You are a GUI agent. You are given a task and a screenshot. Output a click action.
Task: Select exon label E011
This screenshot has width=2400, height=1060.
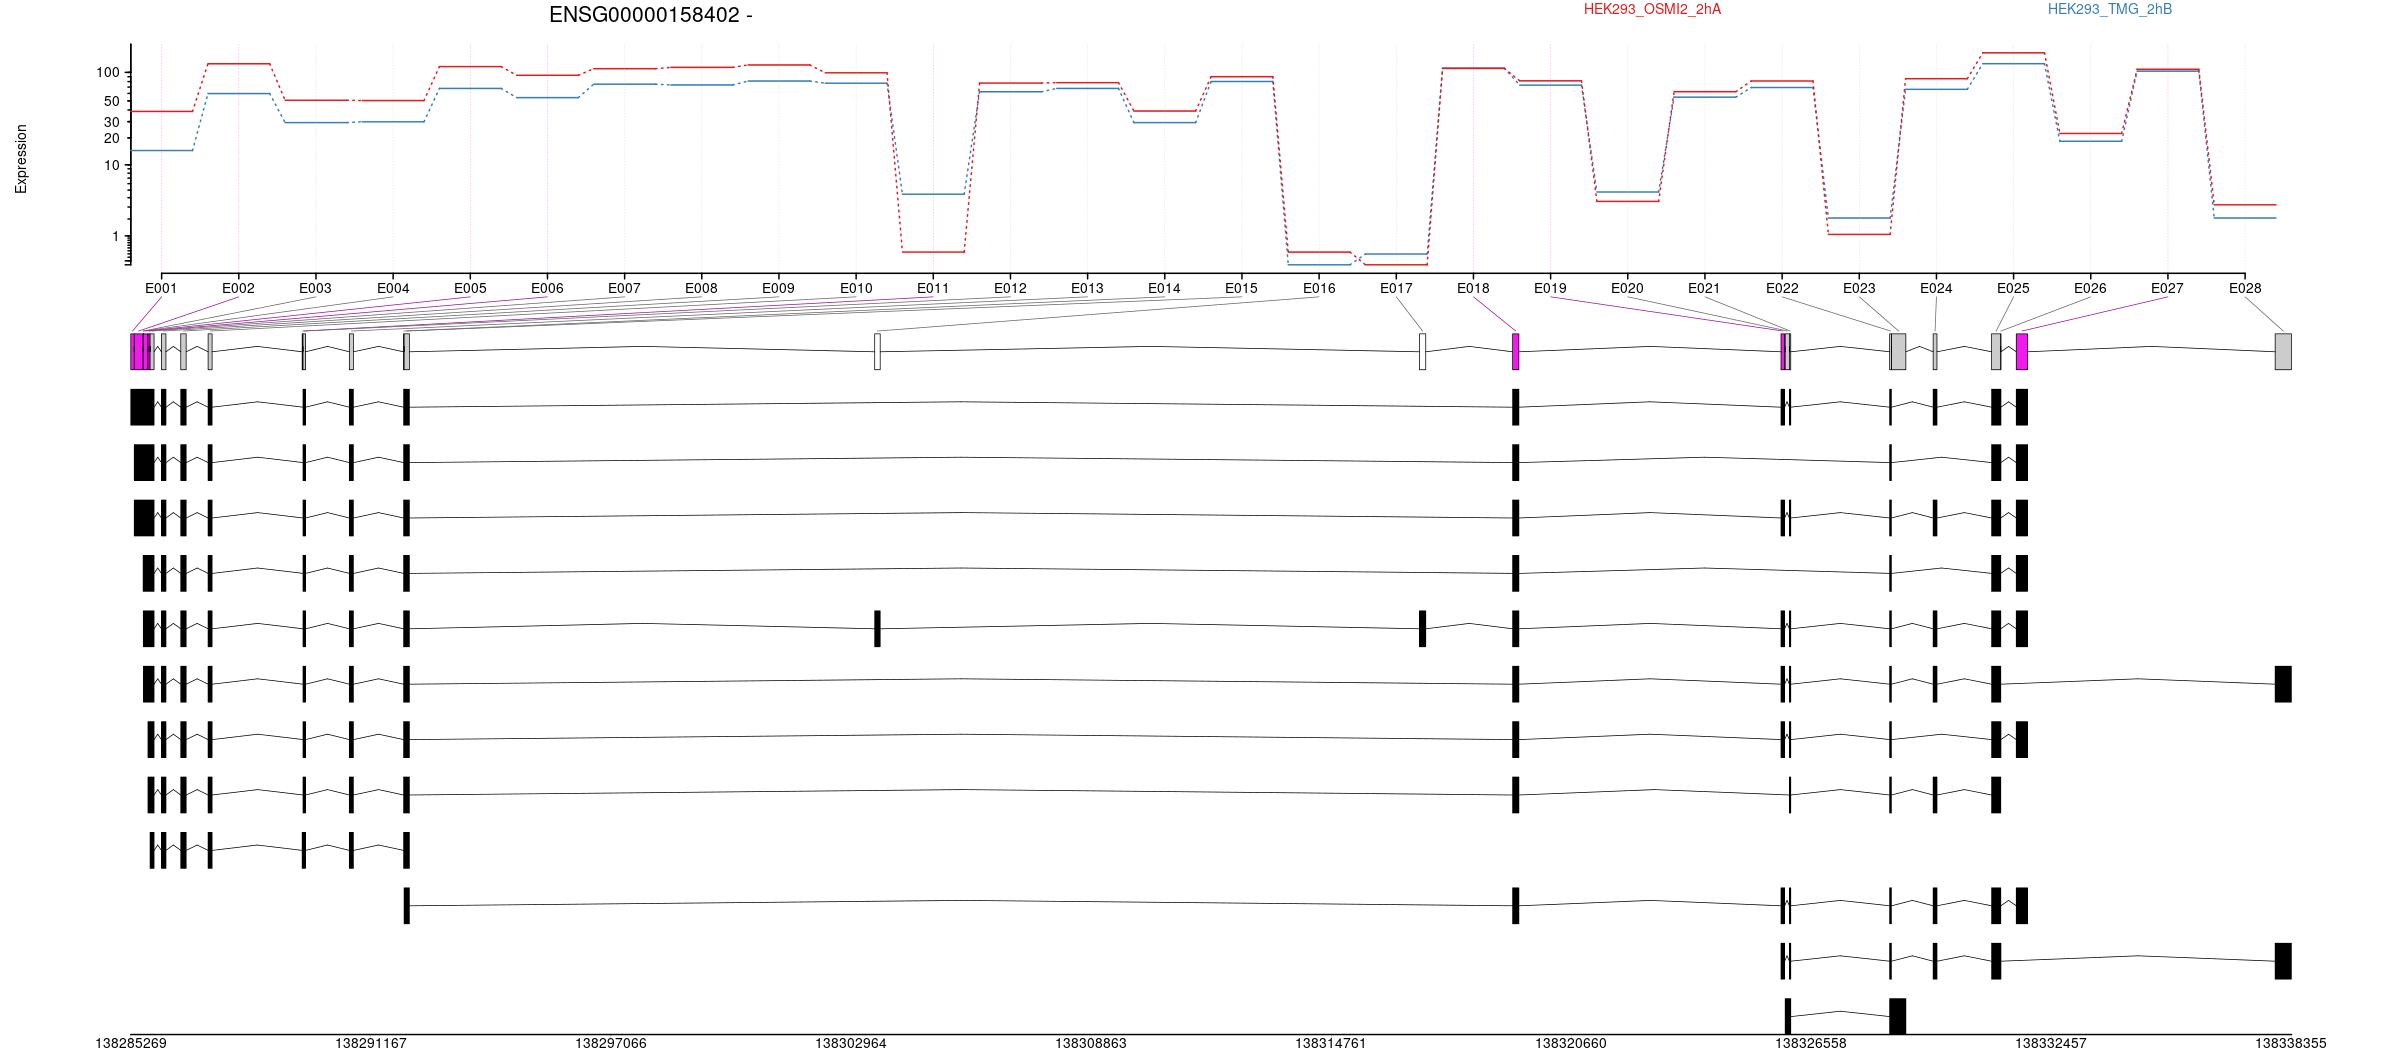click(x=933, y=288)
